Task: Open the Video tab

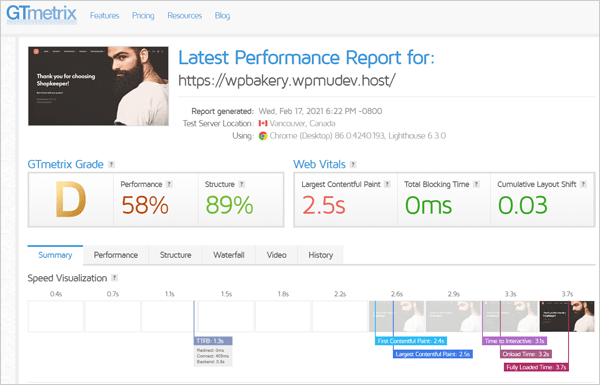Action: (276, 255)
